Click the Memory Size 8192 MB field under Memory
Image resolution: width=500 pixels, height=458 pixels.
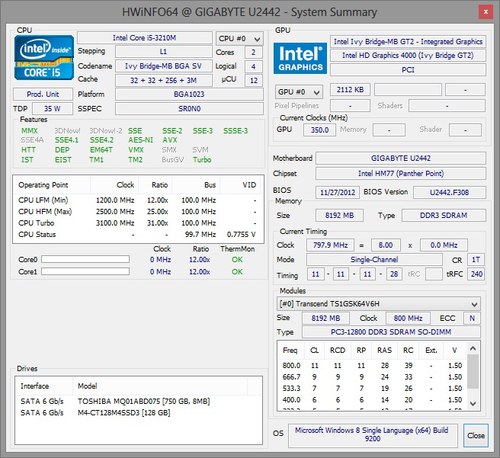(339, 215)
